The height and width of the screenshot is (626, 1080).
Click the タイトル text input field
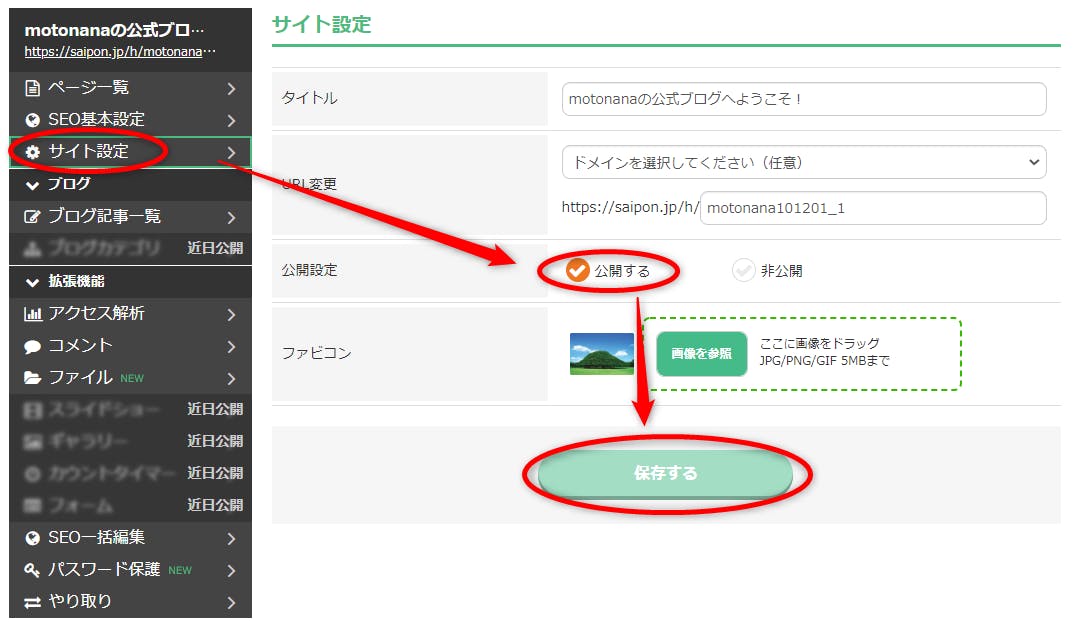click(x=803, y=99)
